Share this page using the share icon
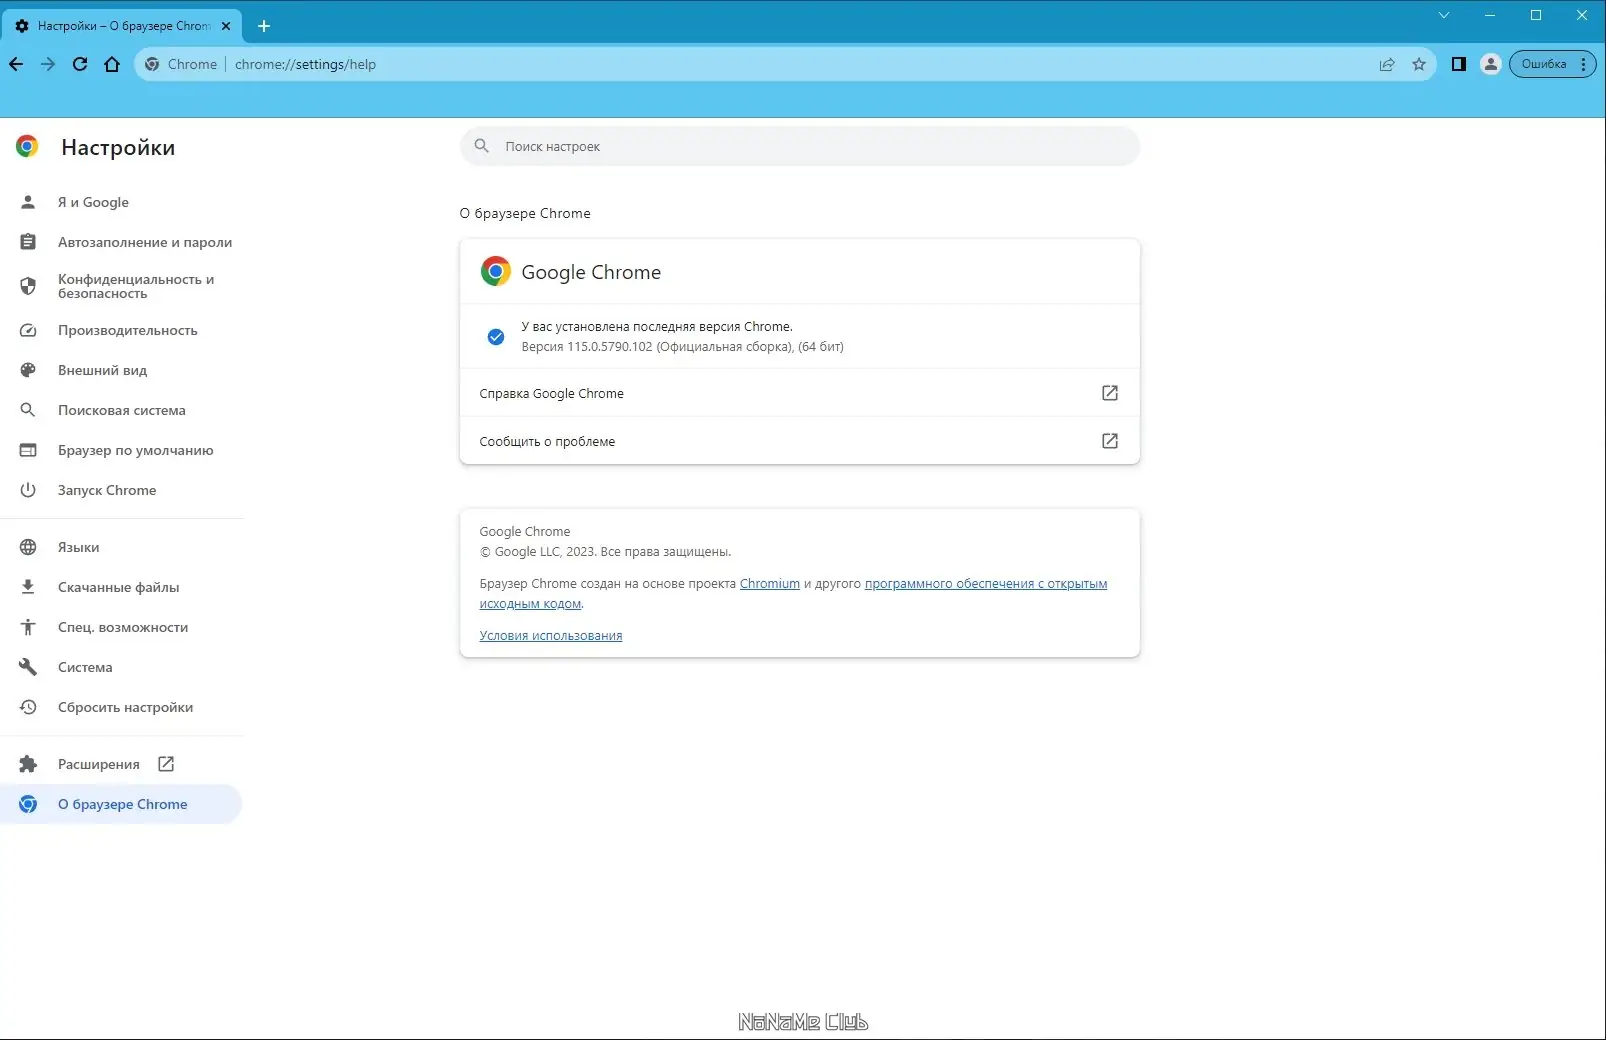Screen dimensions: 1606x1040 coord(1387,64)
